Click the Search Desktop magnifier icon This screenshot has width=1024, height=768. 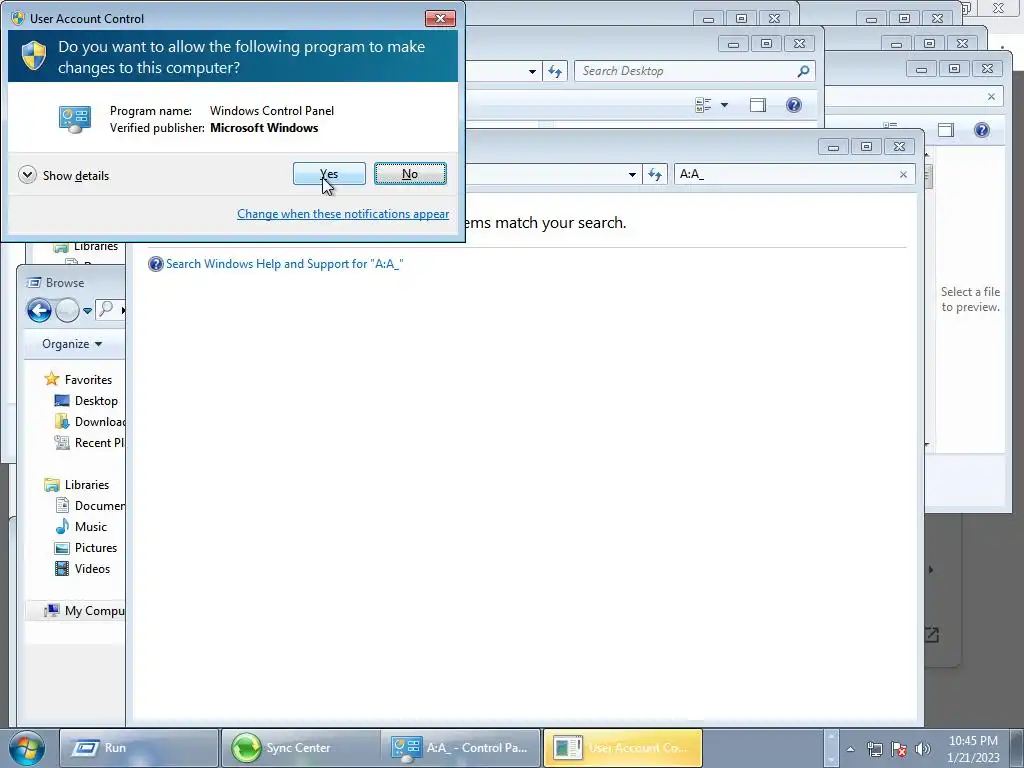[x=803, y=71]
